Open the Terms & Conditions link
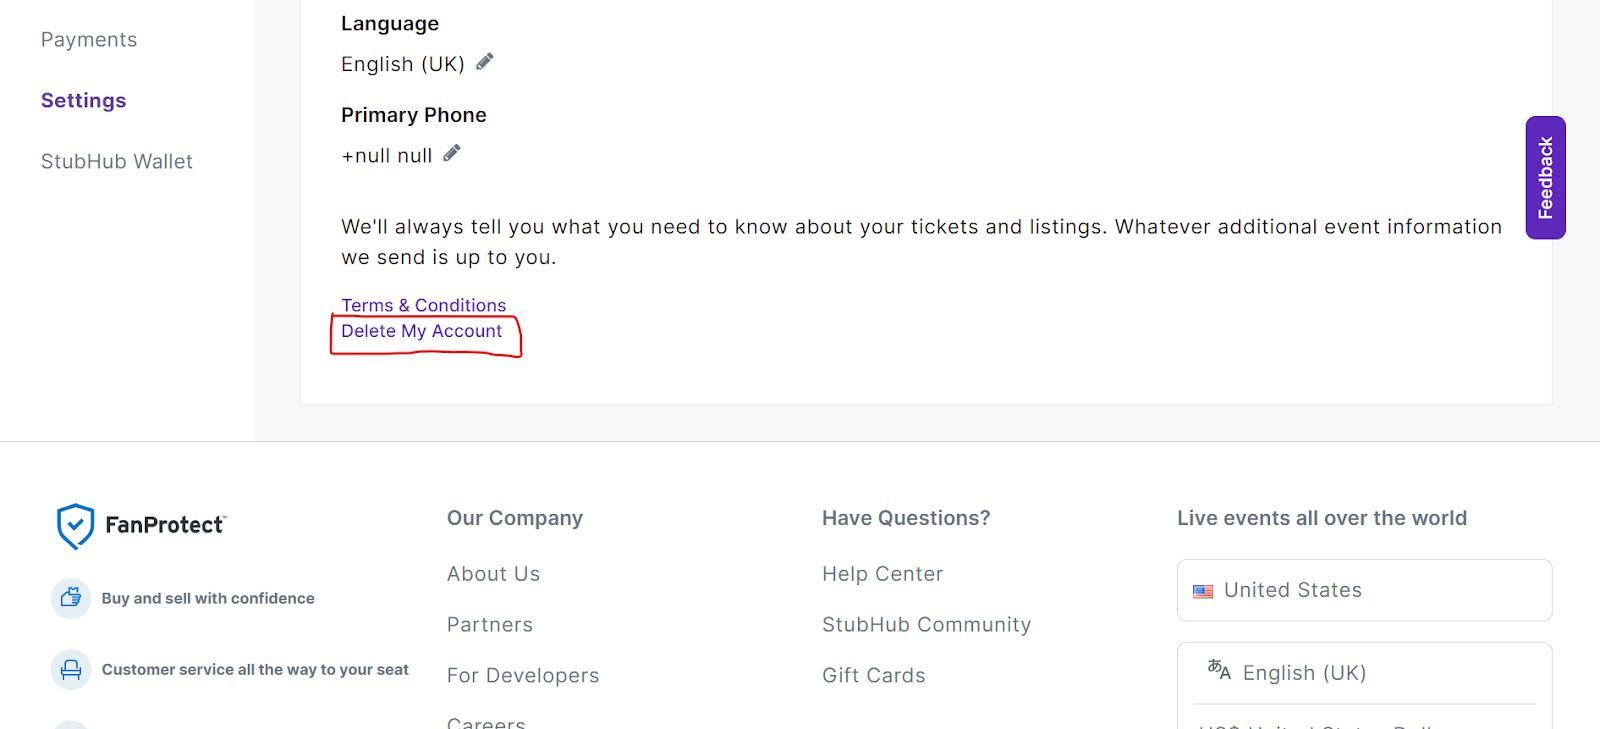 point(424,305)
